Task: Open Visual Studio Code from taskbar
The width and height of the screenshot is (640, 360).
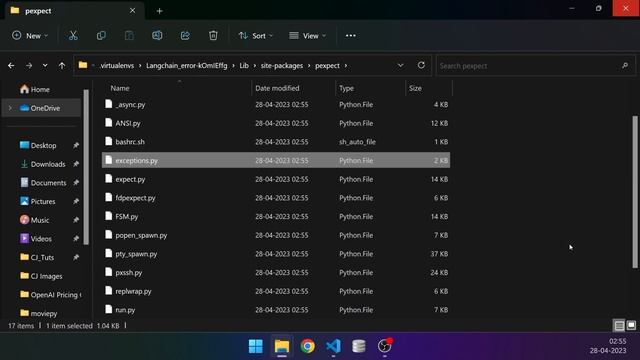Action: pyautogui.click(x=333, y=346)
